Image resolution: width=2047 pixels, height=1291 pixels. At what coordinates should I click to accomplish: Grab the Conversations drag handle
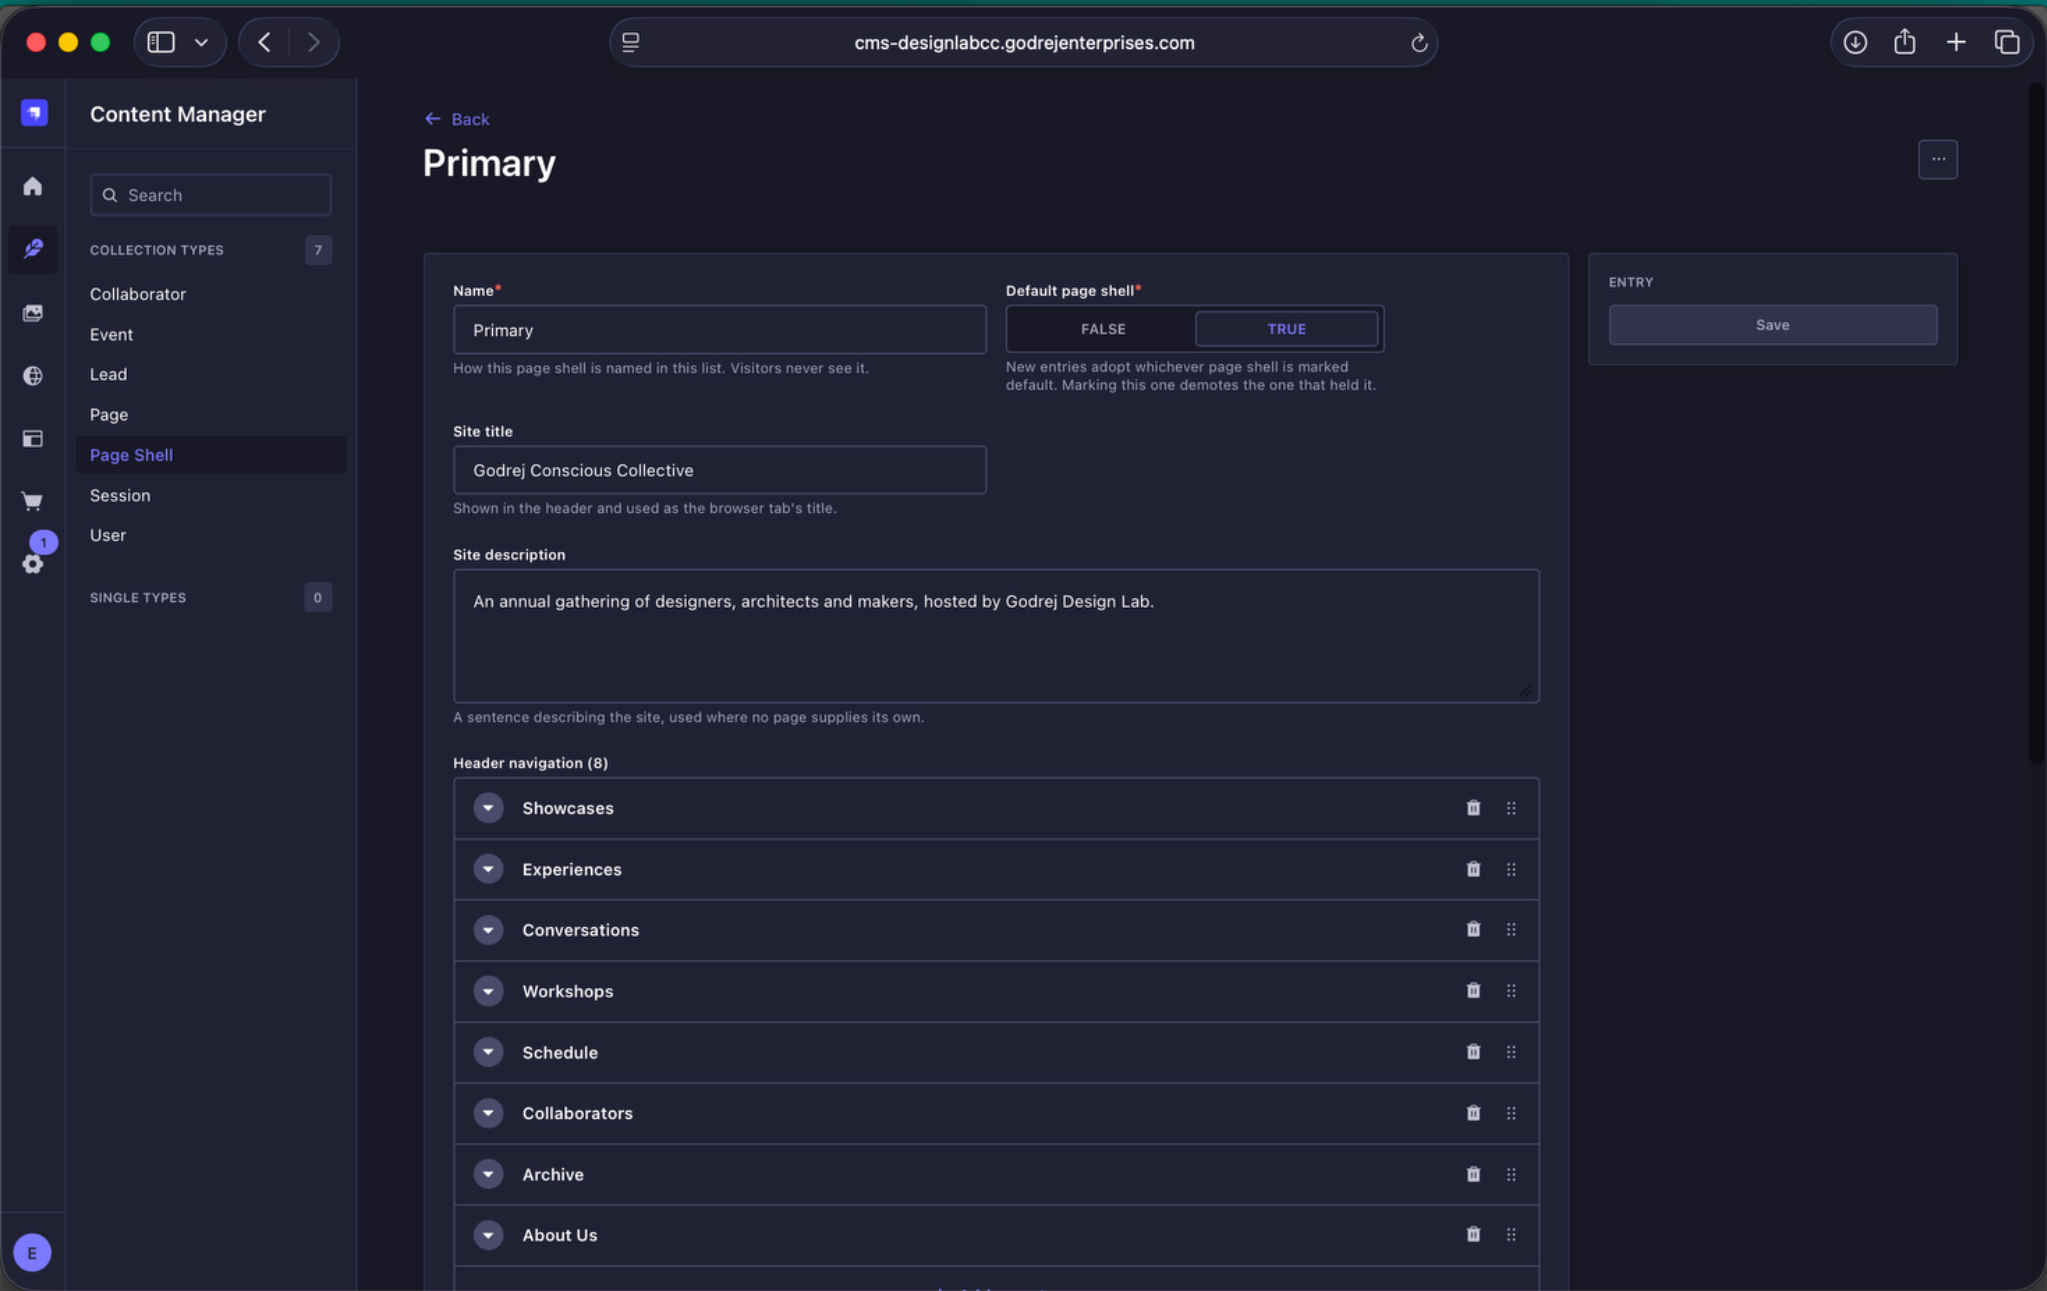tap(1511, 929)
